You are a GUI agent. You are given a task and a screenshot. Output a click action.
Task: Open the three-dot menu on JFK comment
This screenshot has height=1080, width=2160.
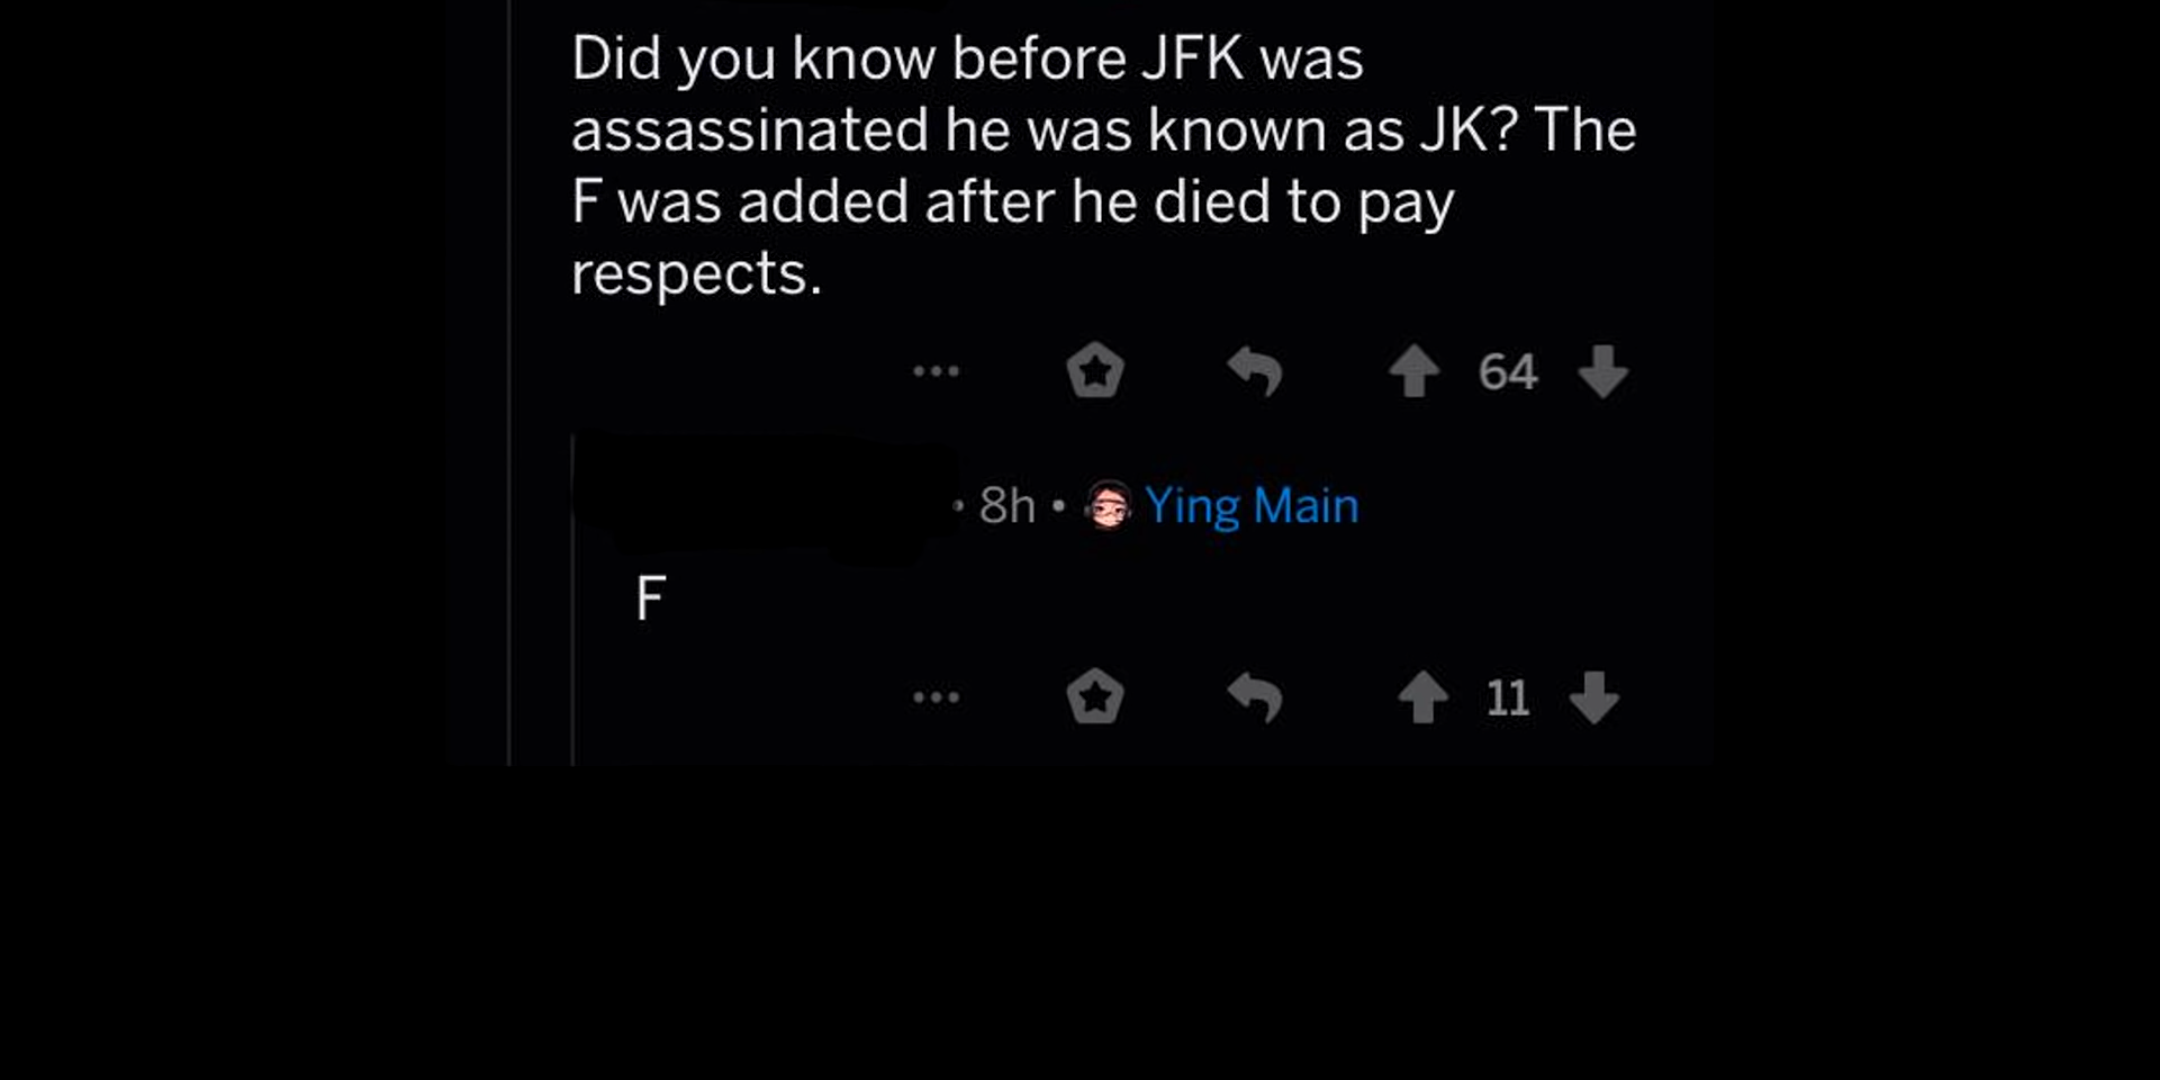point(936,371)
